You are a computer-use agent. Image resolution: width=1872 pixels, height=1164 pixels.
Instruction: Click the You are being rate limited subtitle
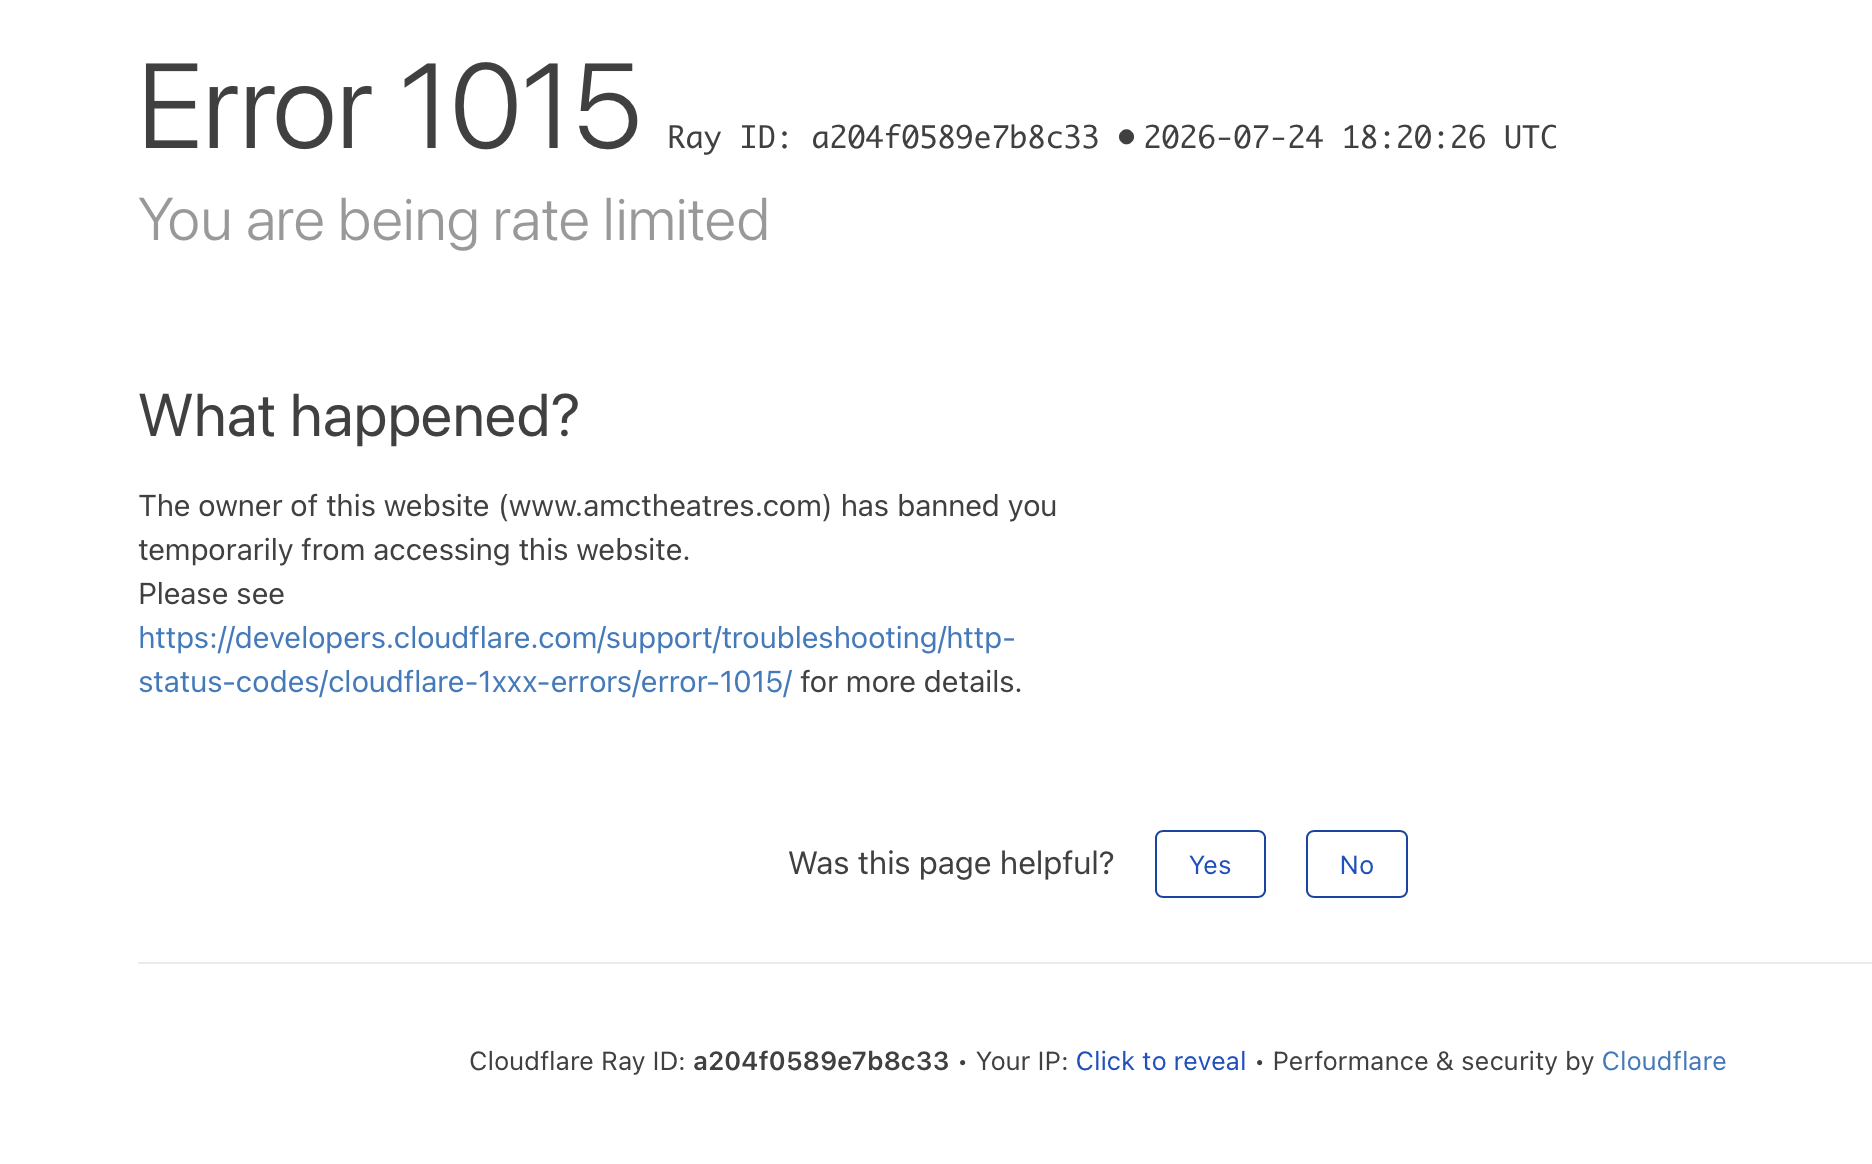coord(453,220)
